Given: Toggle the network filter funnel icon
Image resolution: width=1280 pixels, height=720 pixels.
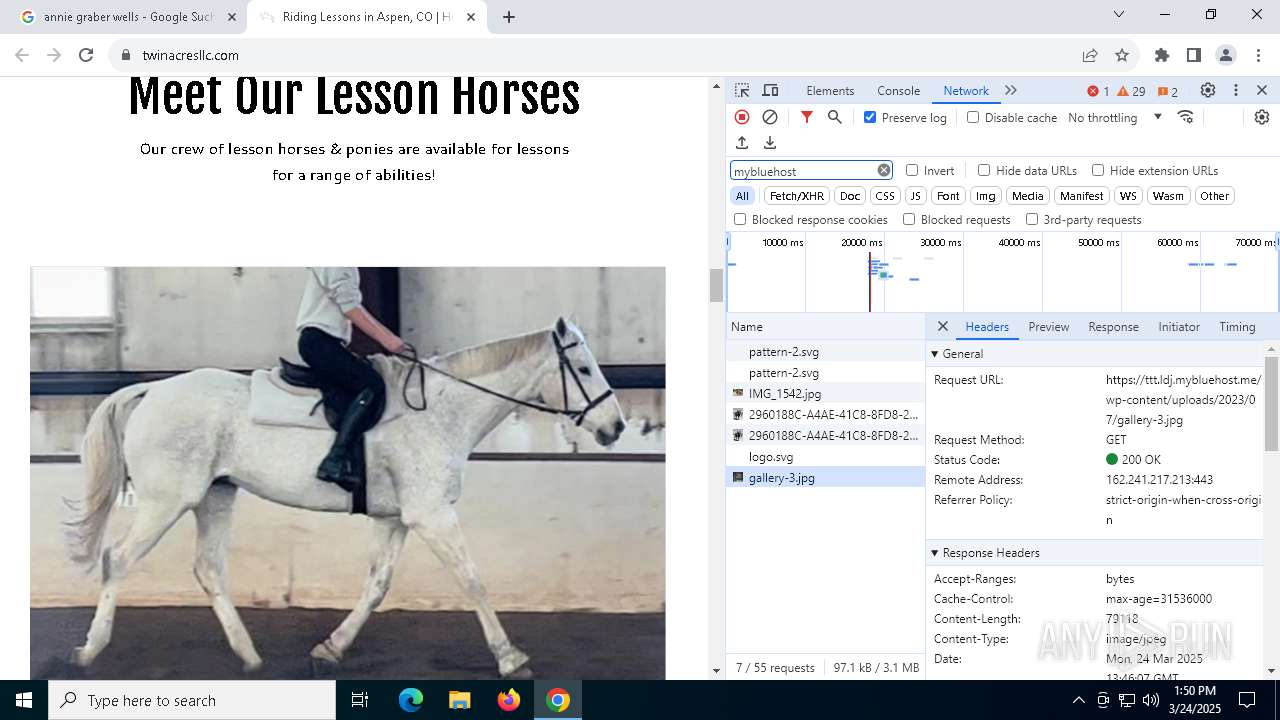Looking at the screenshot, I should [x=807, y=118].
